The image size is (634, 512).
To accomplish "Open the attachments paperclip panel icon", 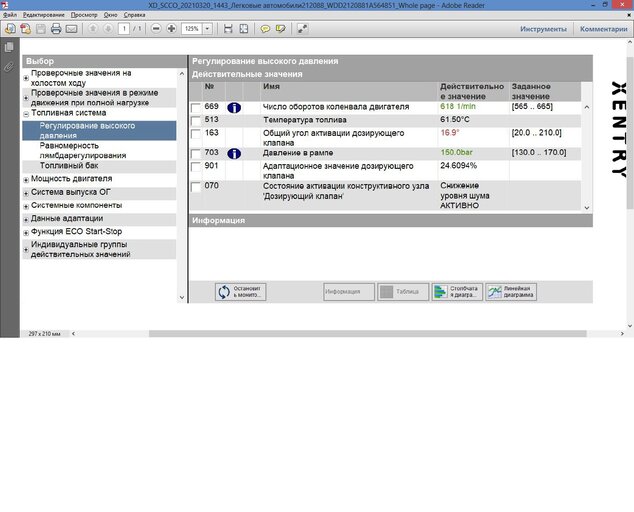I will [9, 66].
